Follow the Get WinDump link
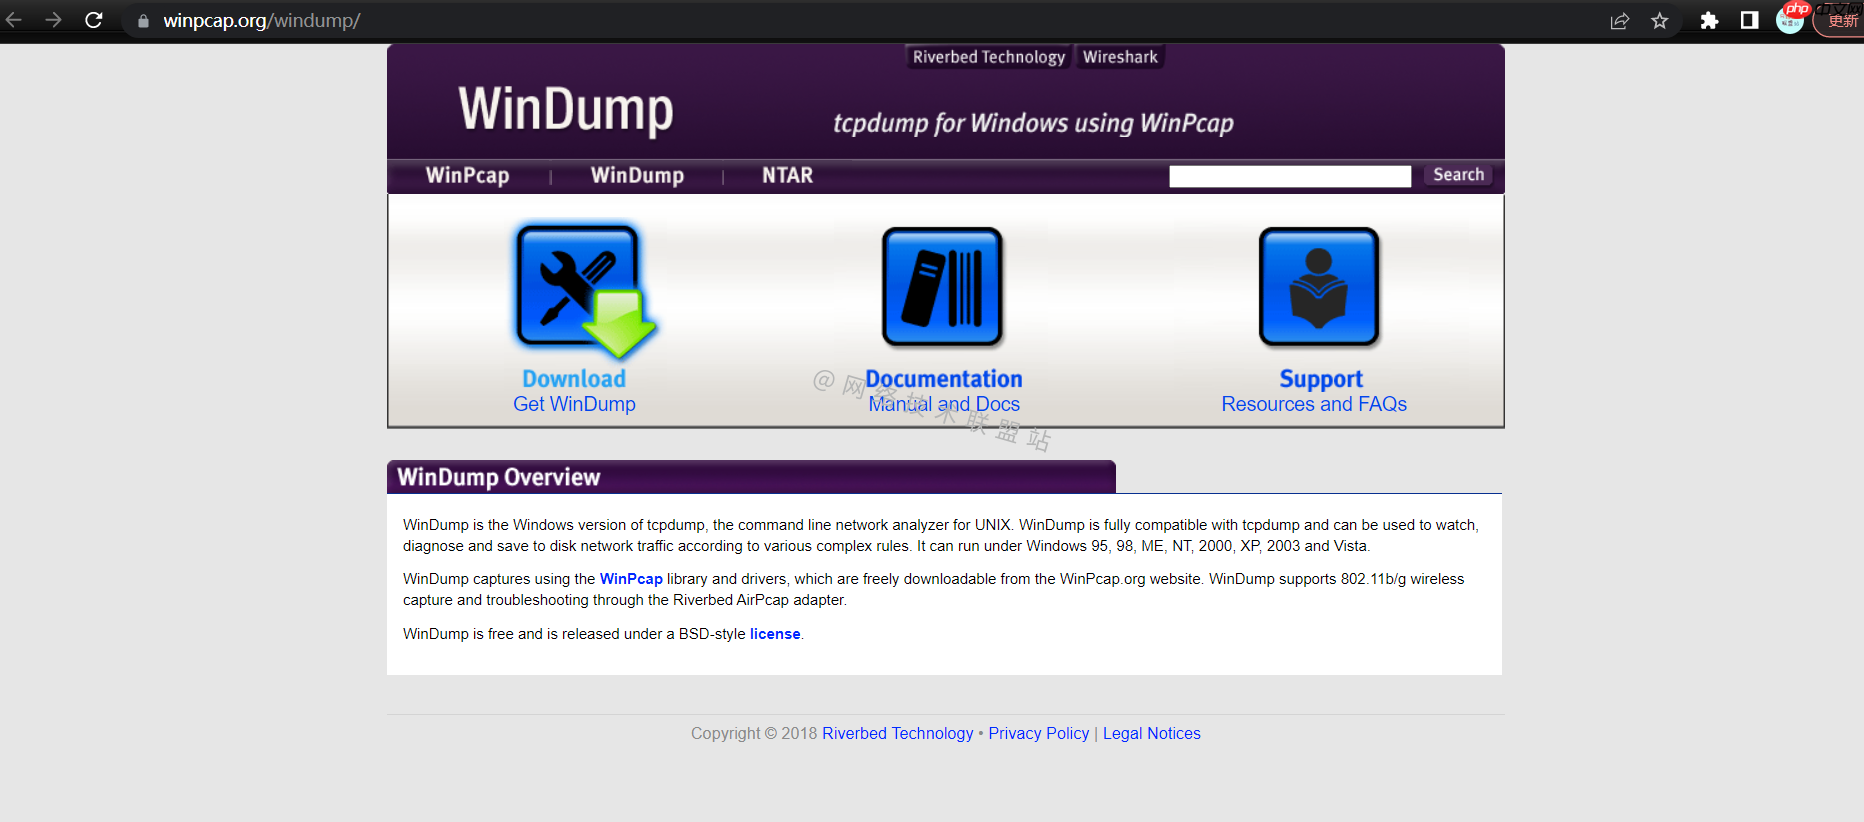Viewport: 1864px width, 822px height. coord(574,404)
